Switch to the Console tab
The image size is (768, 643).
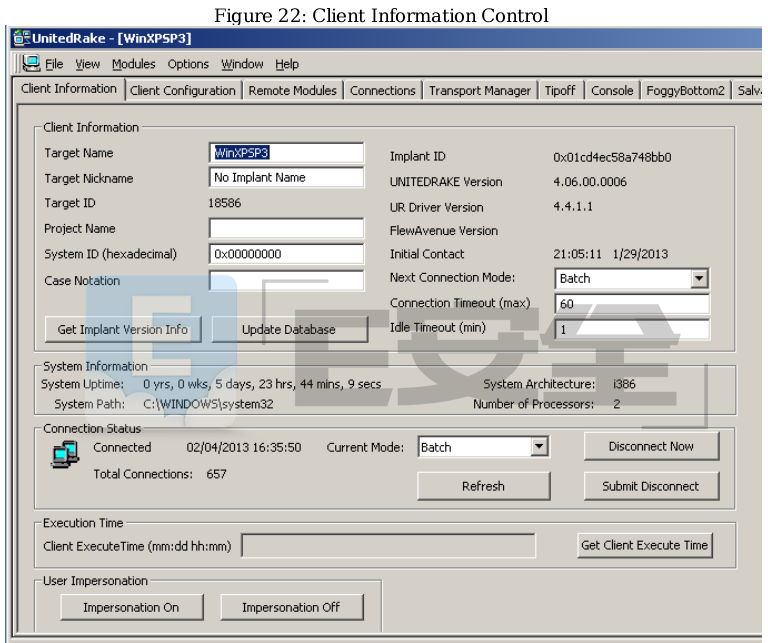(x=612, y=91)
